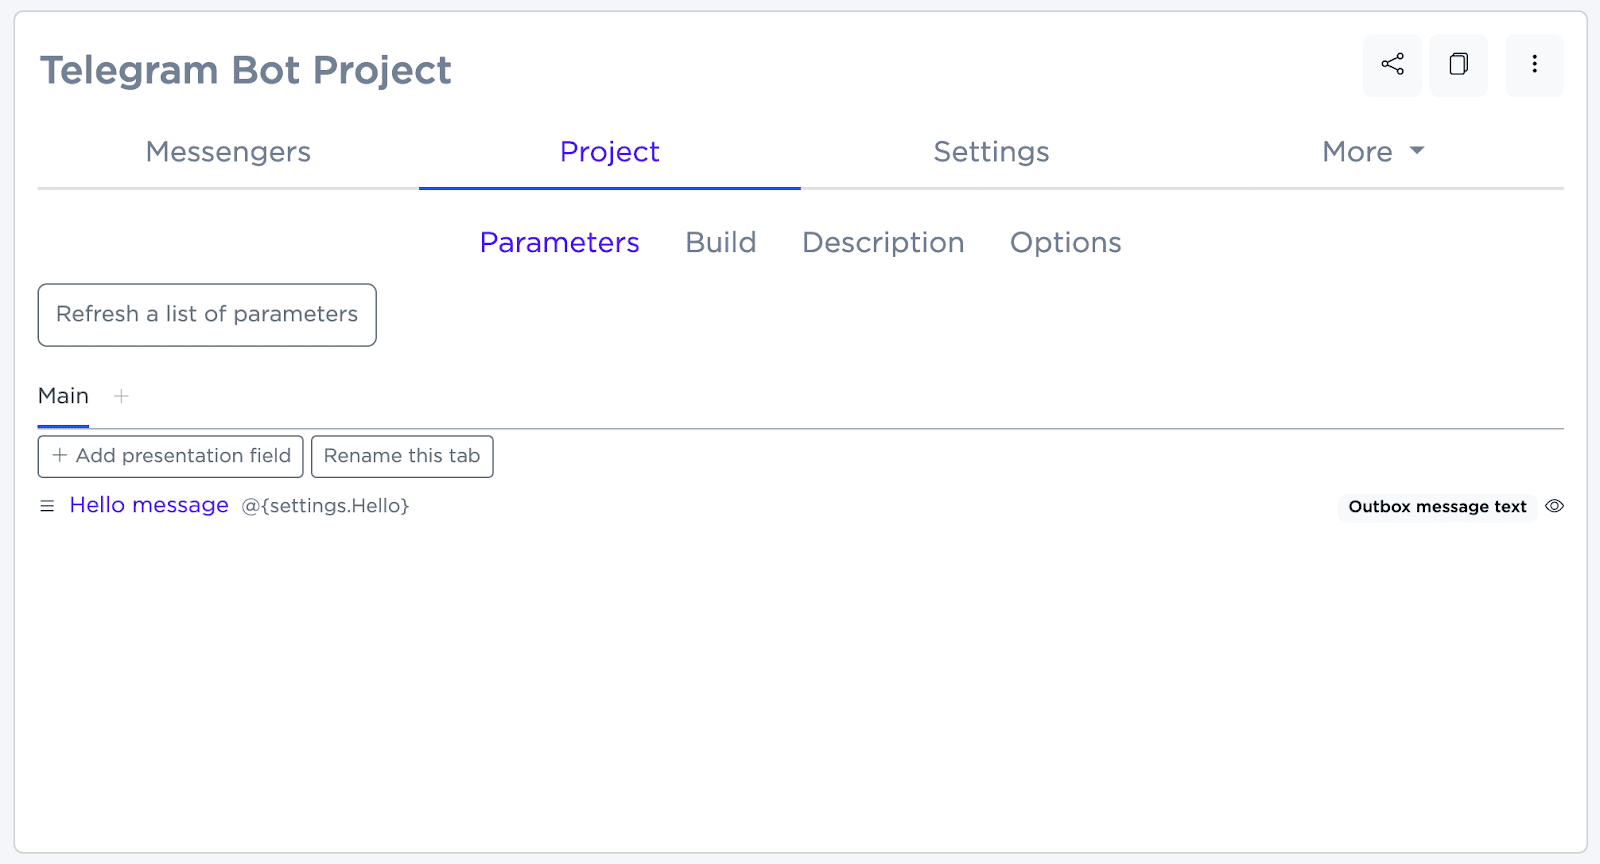Open the Settings tab

[991, 152]
